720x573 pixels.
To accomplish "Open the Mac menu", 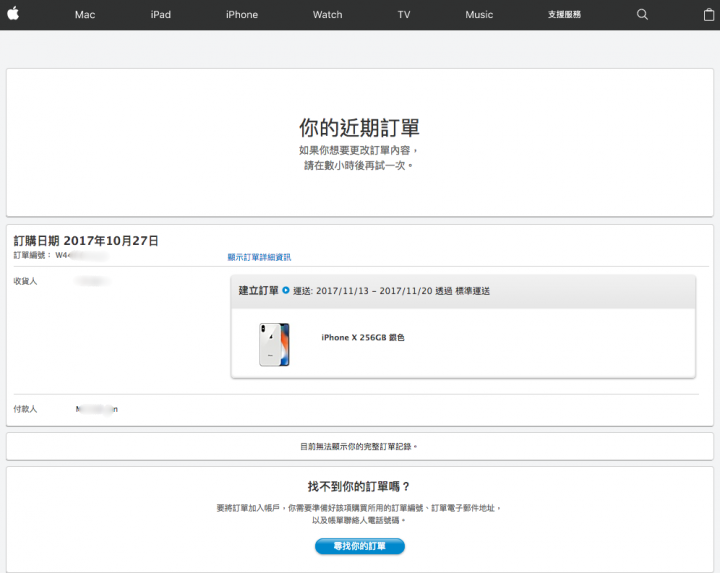I will click(85, 15).
